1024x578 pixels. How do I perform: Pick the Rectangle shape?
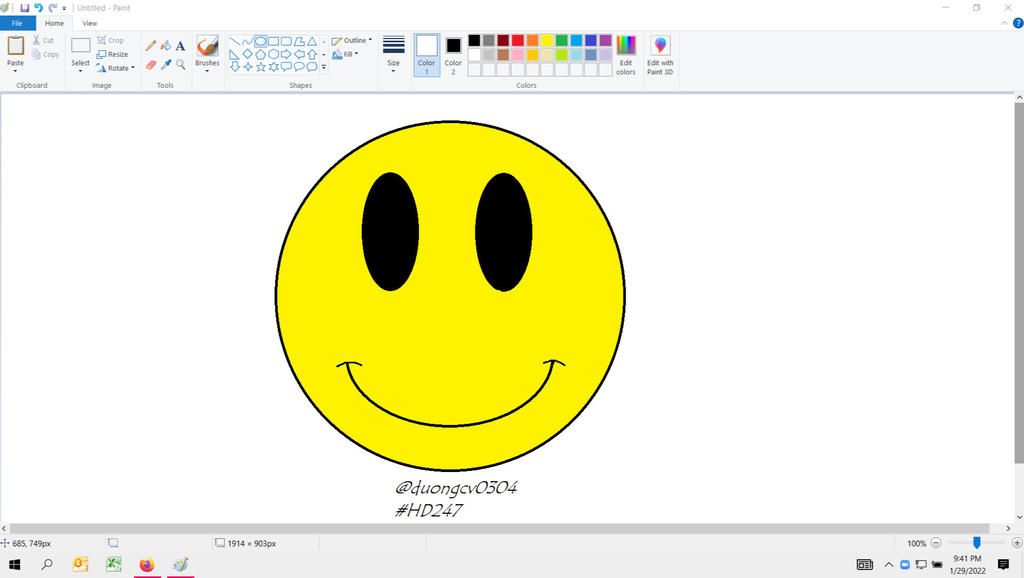273,41
